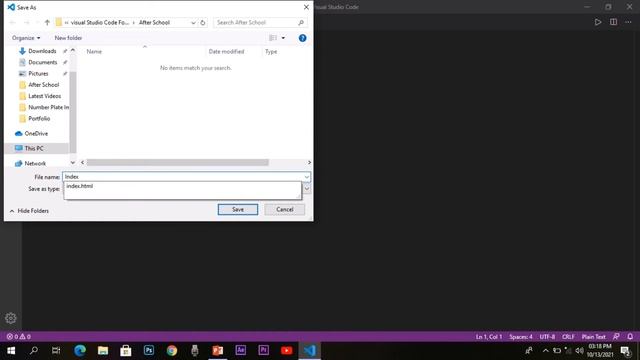Open notifications bell in status bar
640x360 pixels.
tap(630, 337)
